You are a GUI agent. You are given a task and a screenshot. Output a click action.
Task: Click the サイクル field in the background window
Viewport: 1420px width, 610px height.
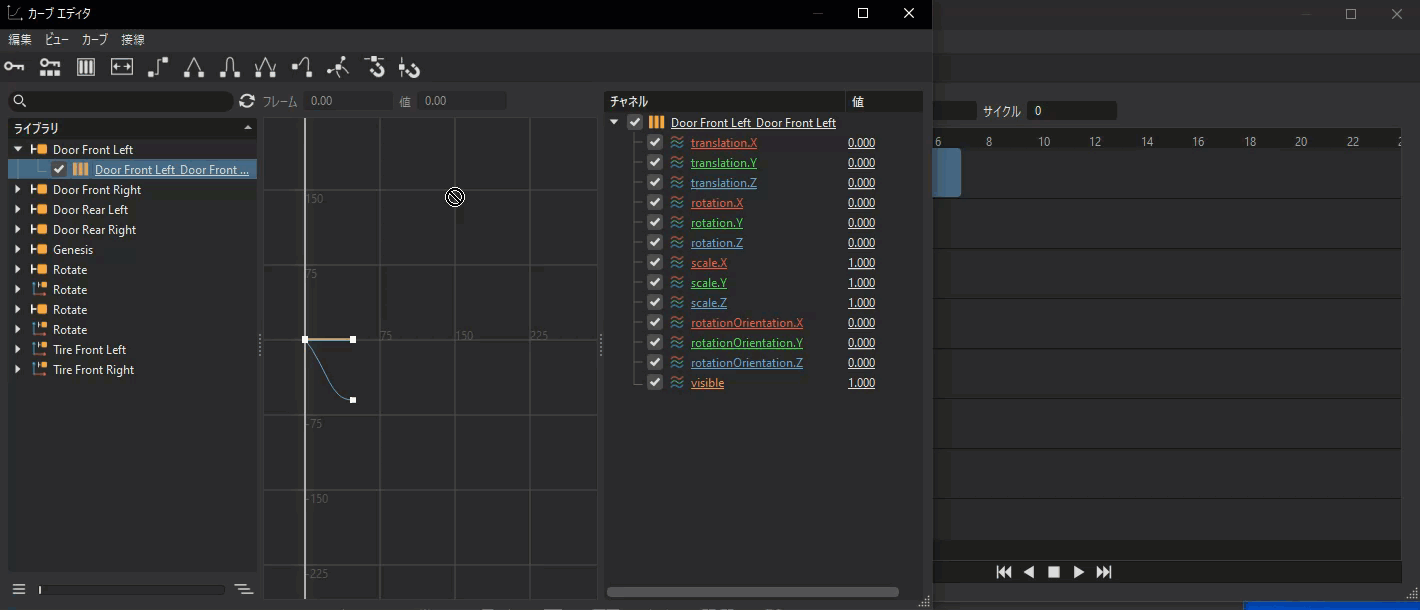(1072, 111)
